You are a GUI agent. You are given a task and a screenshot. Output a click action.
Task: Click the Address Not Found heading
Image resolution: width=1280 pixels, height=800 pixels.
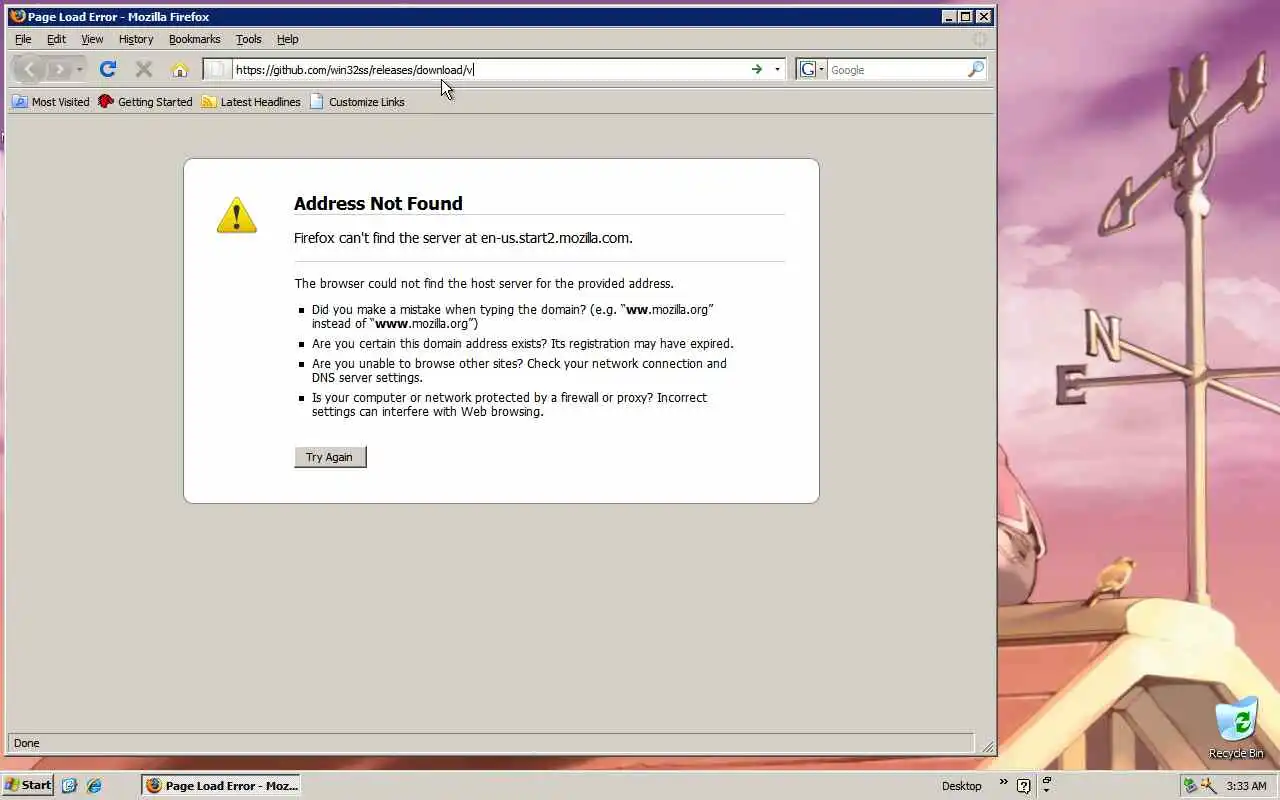coord(378,203)
